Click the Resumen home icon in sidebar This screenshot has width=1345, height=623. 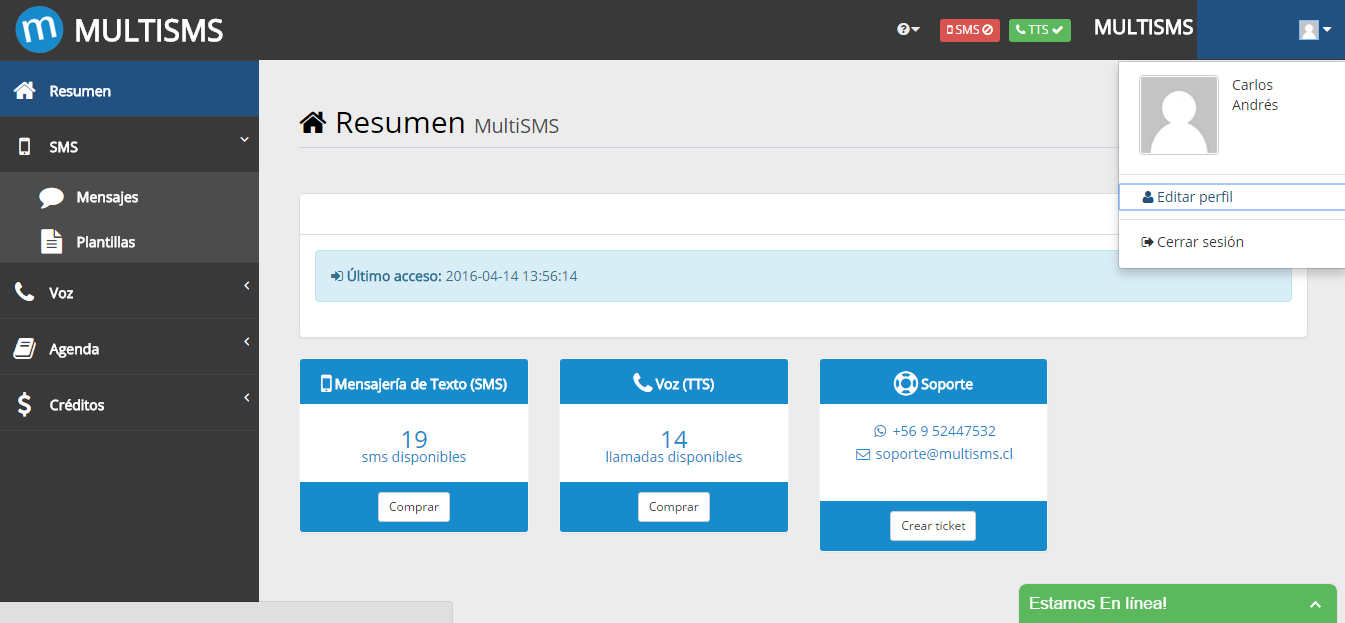coord(24,91)
